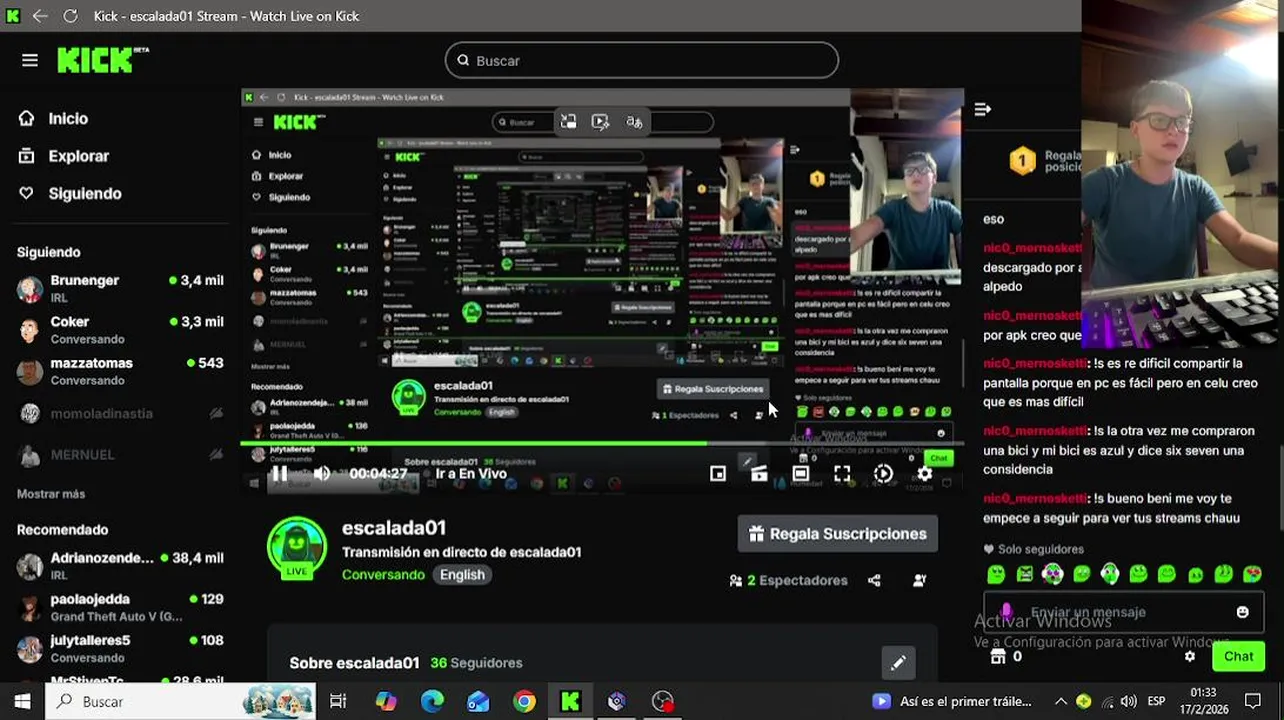Edit channel info with pencil icon

click(x=898, y=662)
